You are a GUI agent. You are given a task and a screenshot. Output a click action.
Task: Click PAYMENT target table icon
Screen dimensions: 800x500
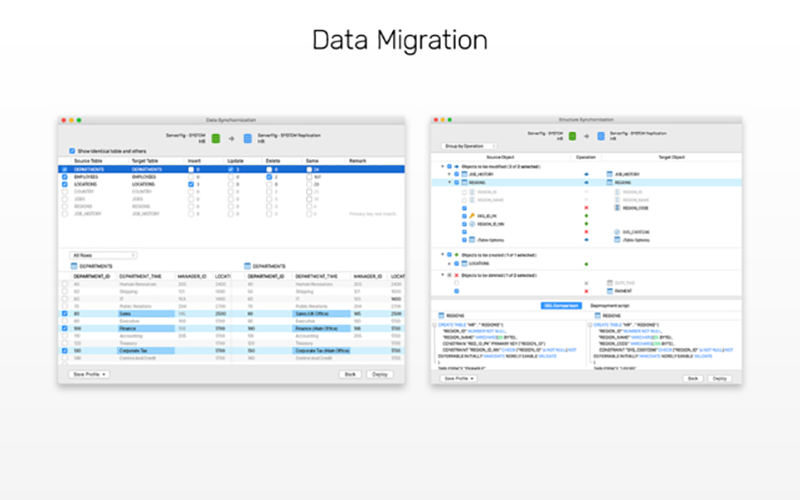[x=610, y=291]
